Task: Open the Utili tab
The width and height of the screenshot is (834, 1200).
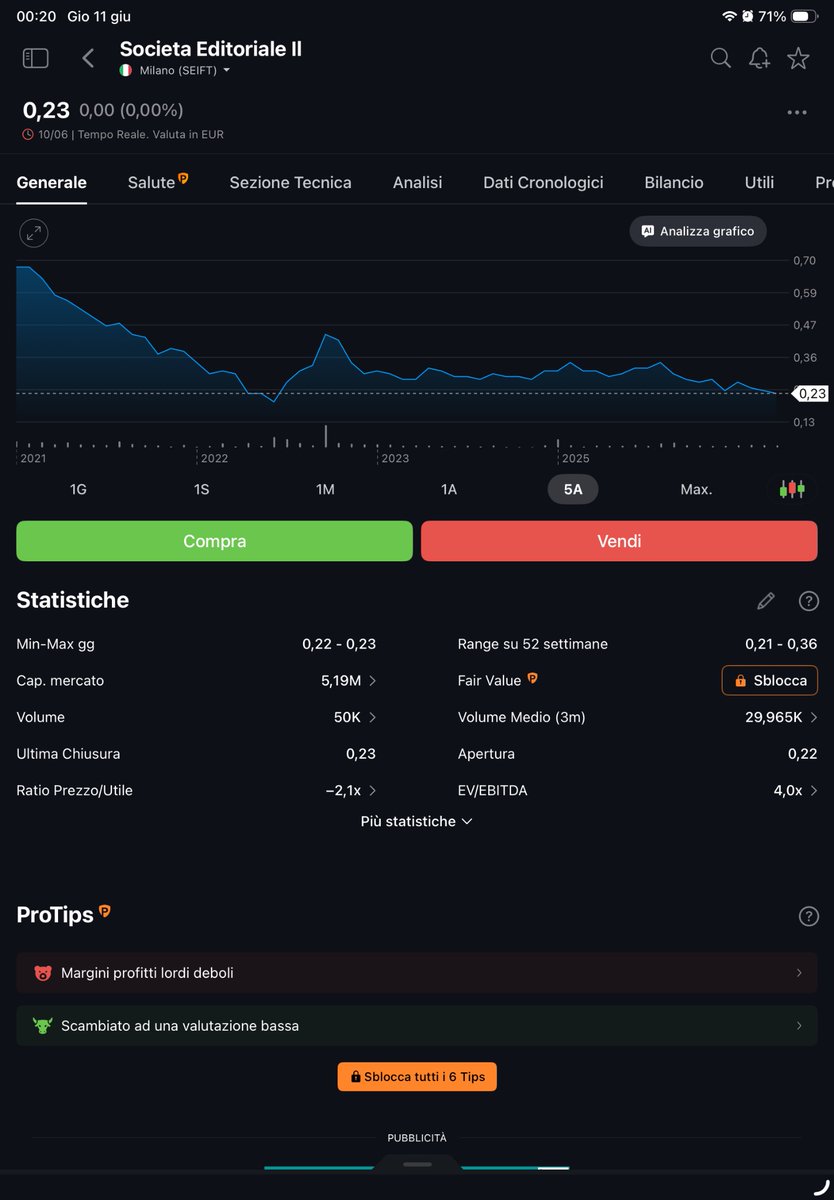Action: tap(759, 183)
